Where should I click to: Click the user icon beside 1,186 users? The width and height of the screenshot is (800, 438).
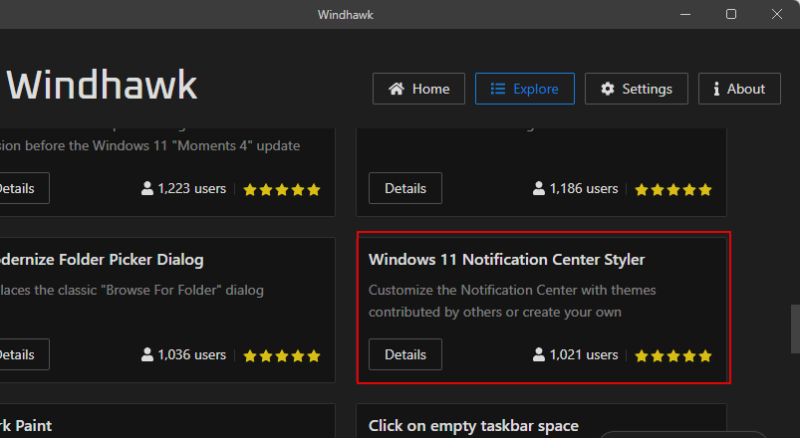tap(539, 188)
